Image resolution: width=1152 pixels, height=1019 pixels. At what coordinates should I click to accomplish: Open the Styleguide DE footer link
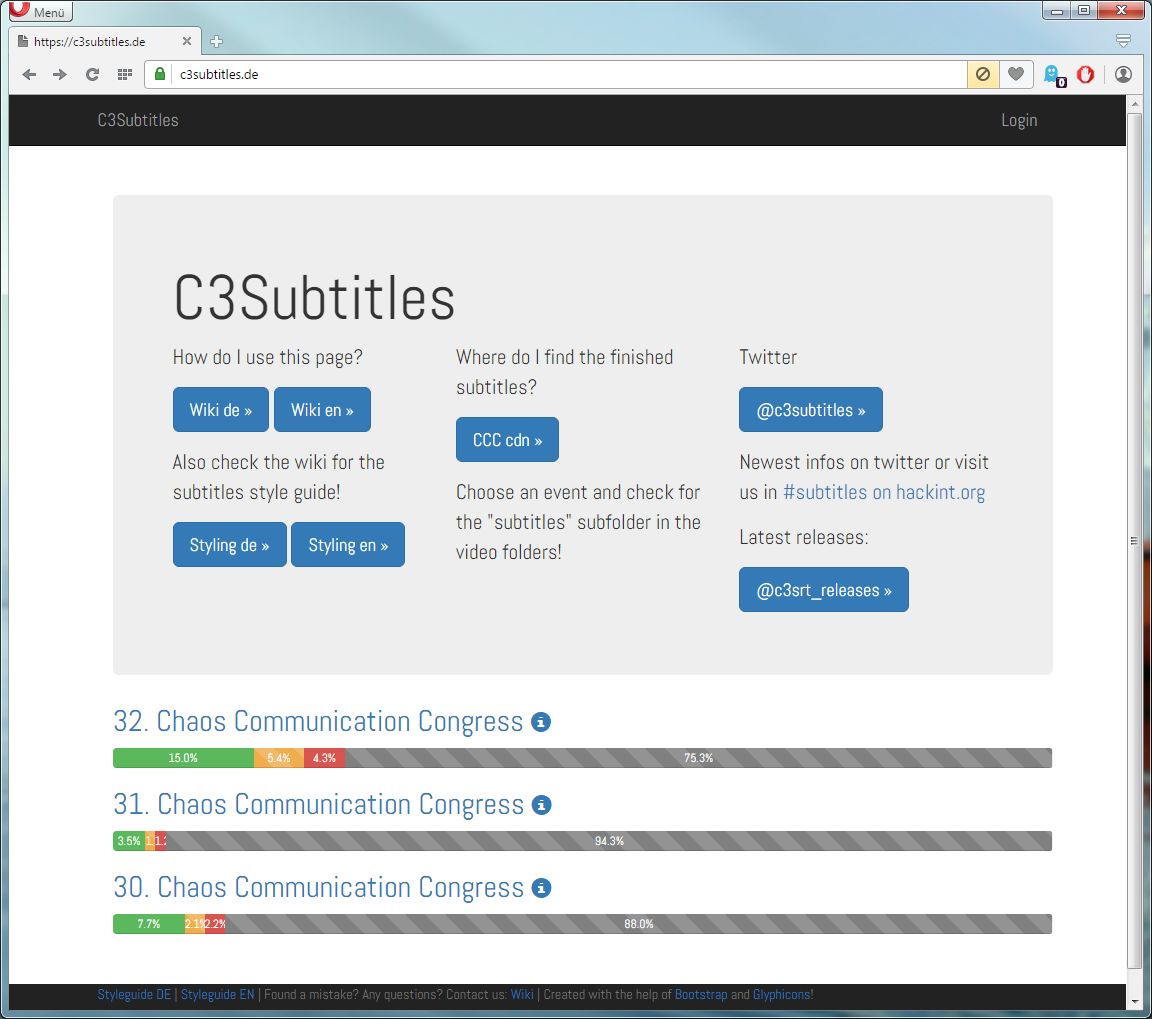[134, 994]
